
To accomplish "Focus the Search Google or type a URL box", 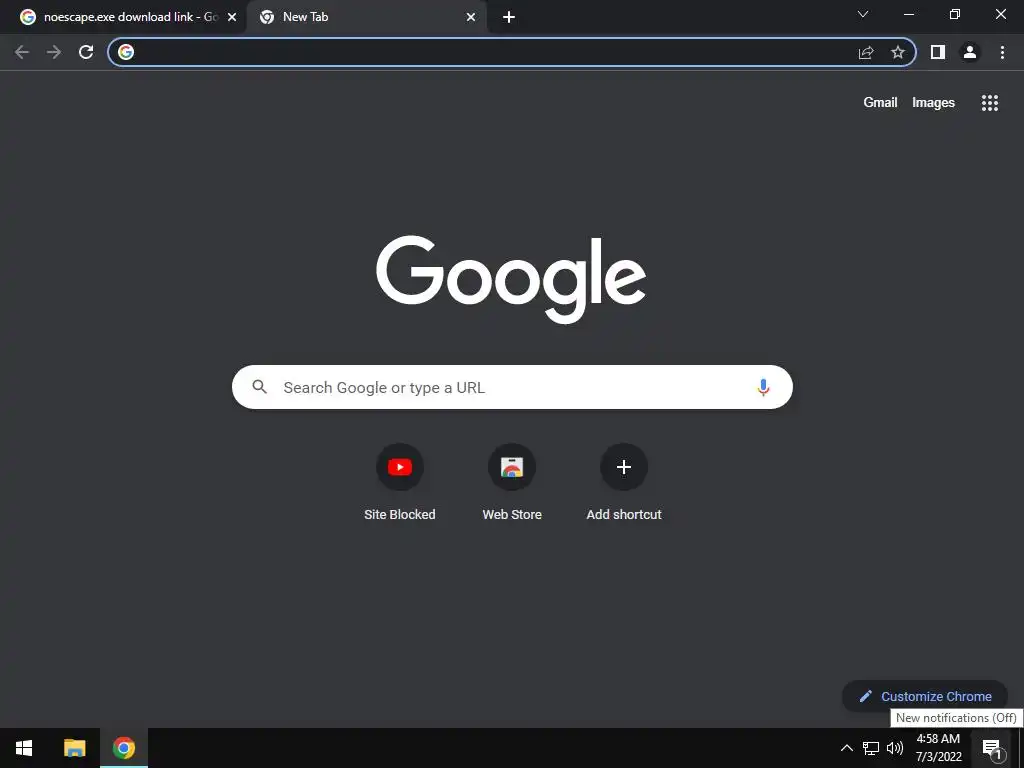I will (512, 387).
